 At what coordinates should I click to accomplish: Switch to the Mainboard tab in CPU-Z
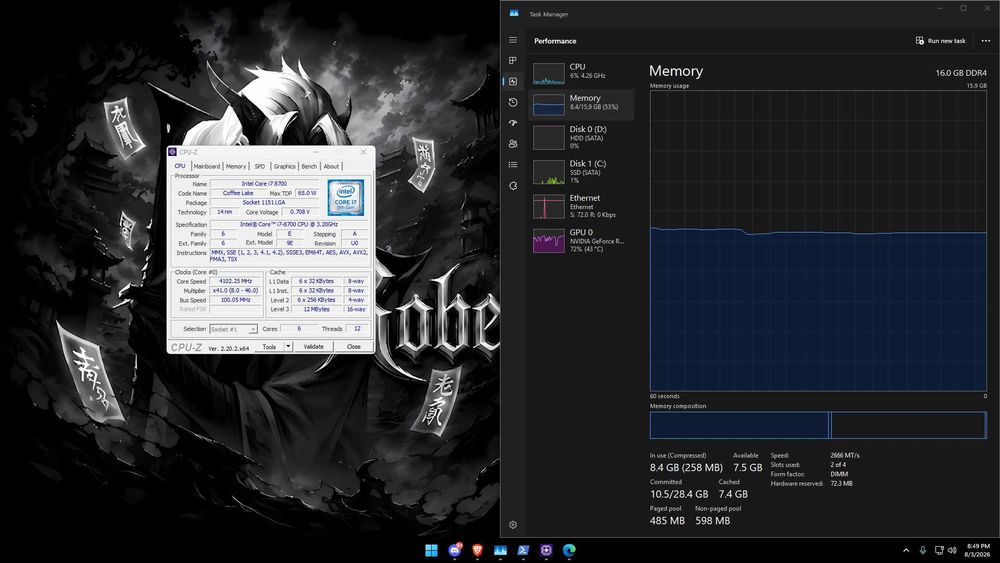207,166
